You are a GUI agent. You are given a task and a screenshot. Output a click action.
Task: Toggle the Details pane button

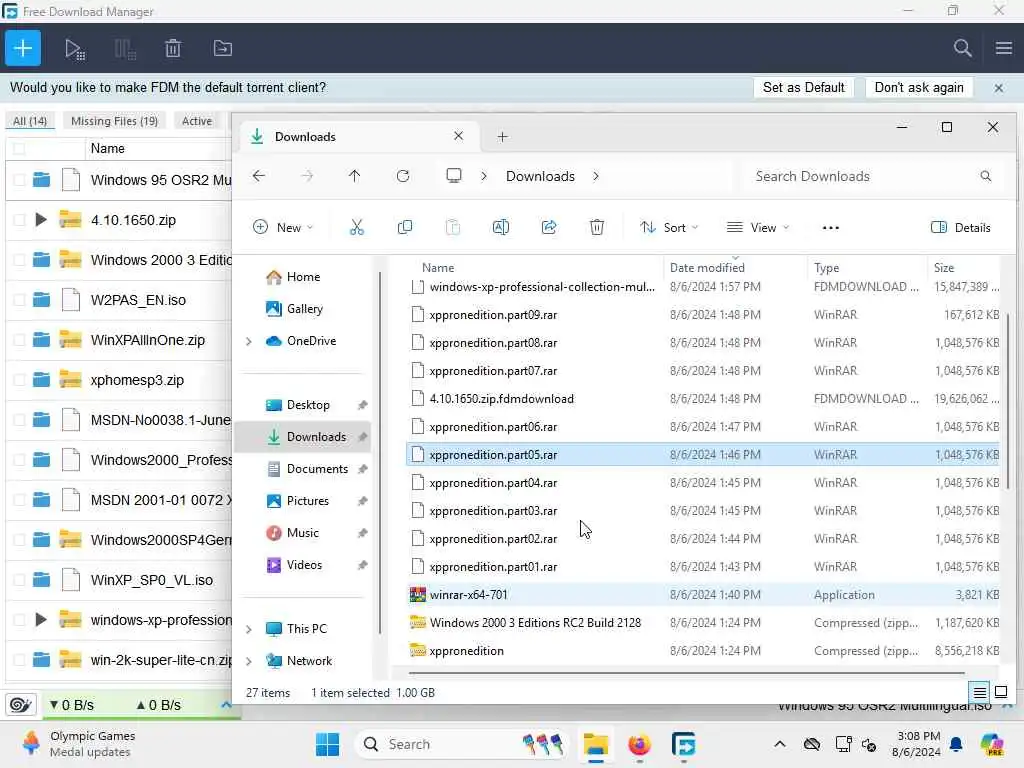(961, 227)
